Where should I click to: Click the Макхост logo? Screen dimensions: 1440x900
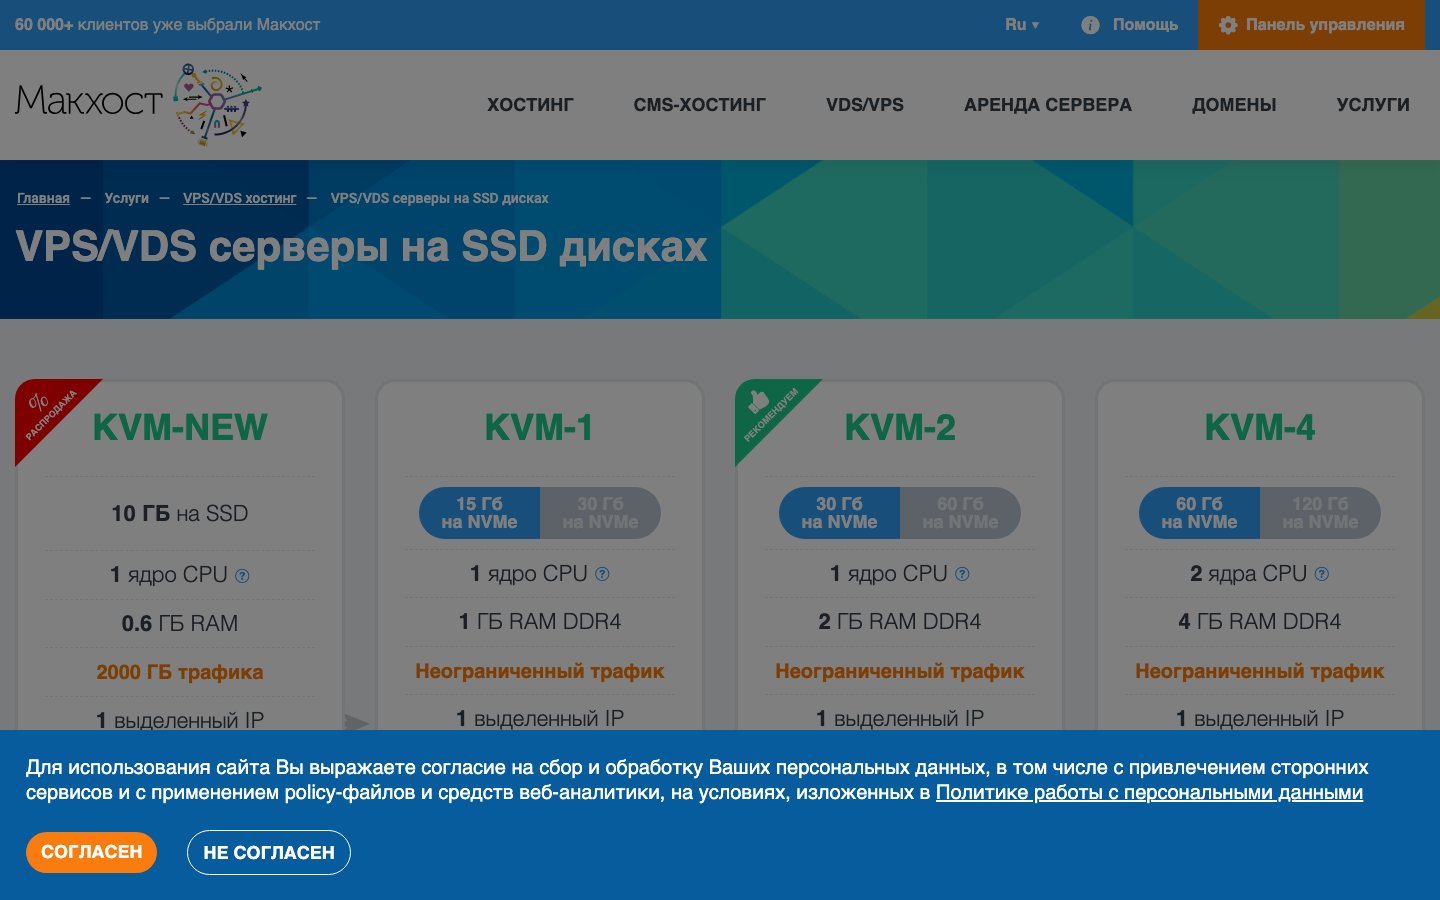[138, 104]
